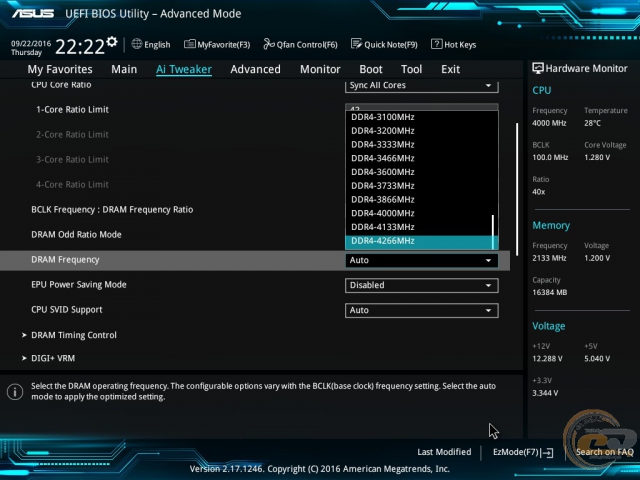Click the EzMode exit arrow icon
This screenshot has height=480, width=640.
coord(547,452)
